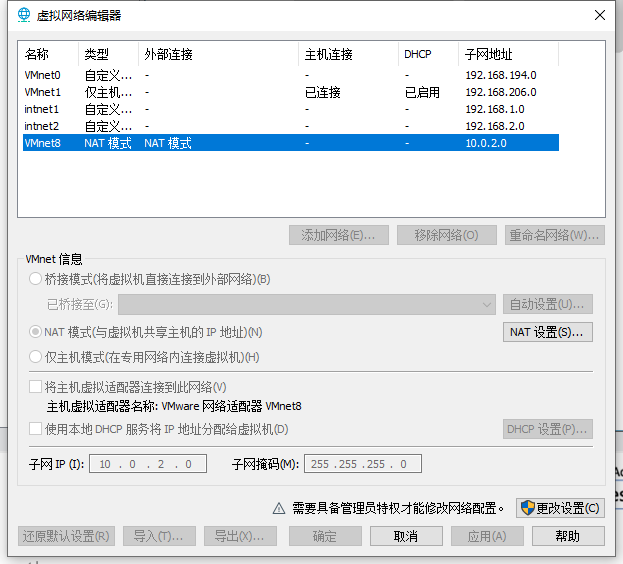Screen dimensions: 623x564
Task: Click the 导出(X)... button
Action: 240,536
